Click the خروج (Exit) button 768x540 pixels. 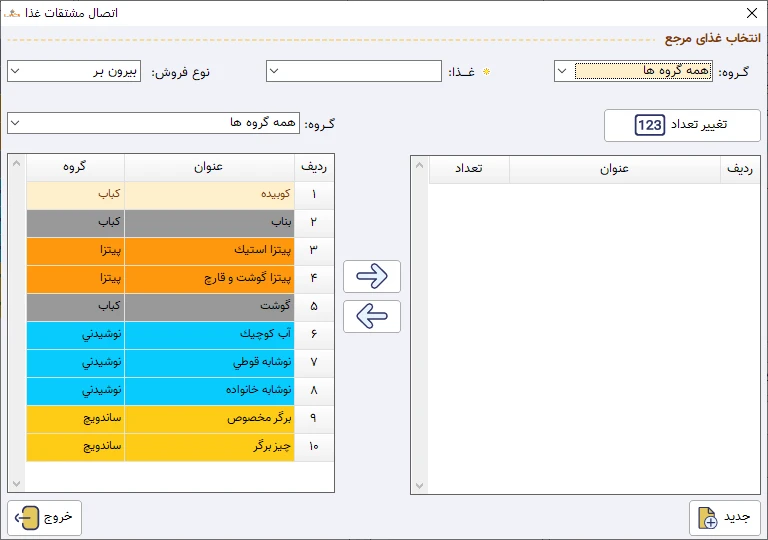pos(45,517)
